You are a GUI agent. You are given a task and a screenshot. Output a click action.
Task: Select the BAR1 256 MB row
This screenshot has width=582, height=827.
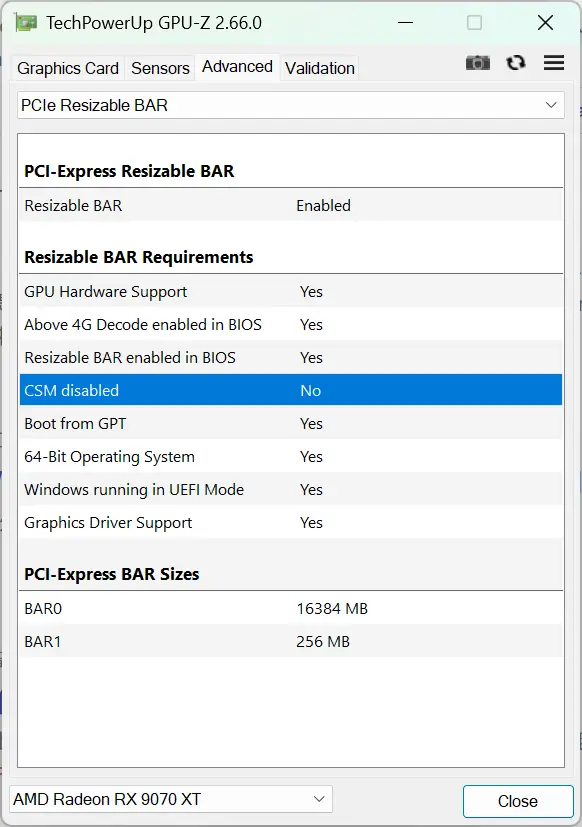coord(291,641)
